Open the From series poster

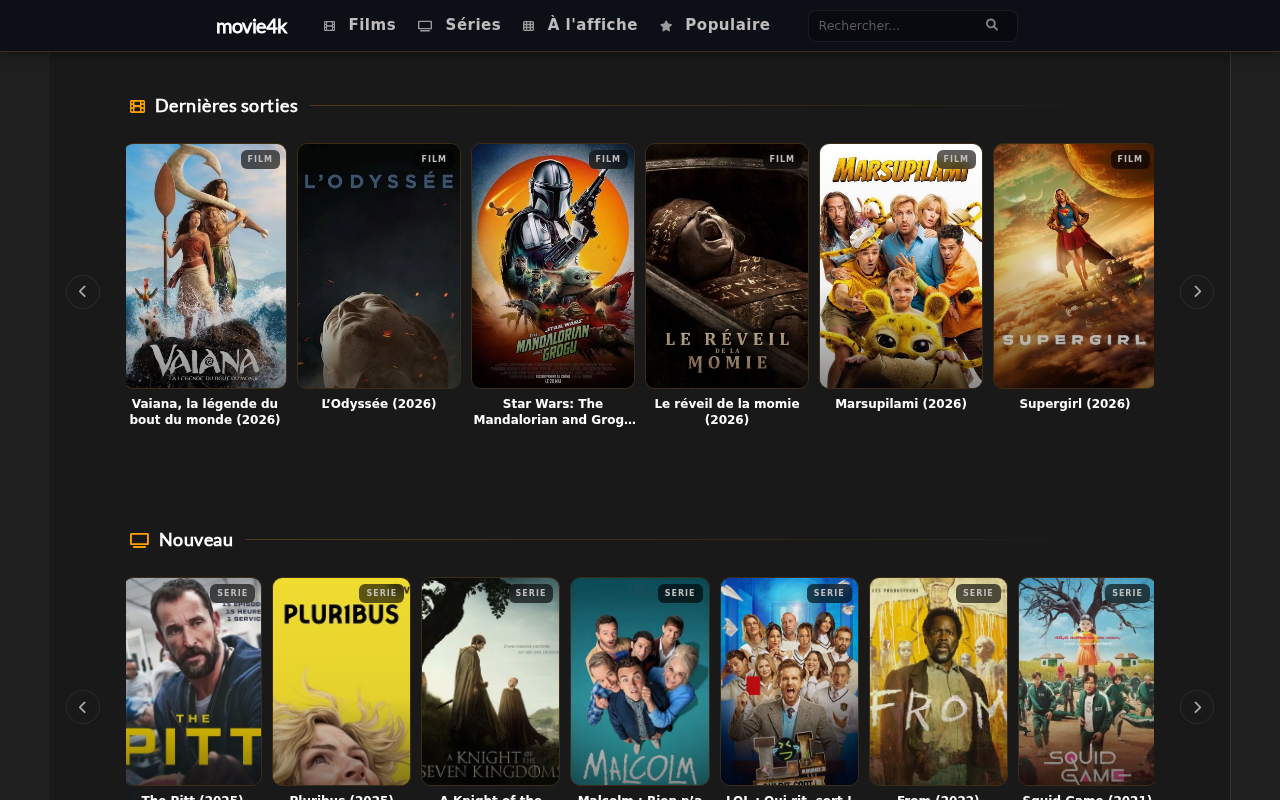click(939, 682)
